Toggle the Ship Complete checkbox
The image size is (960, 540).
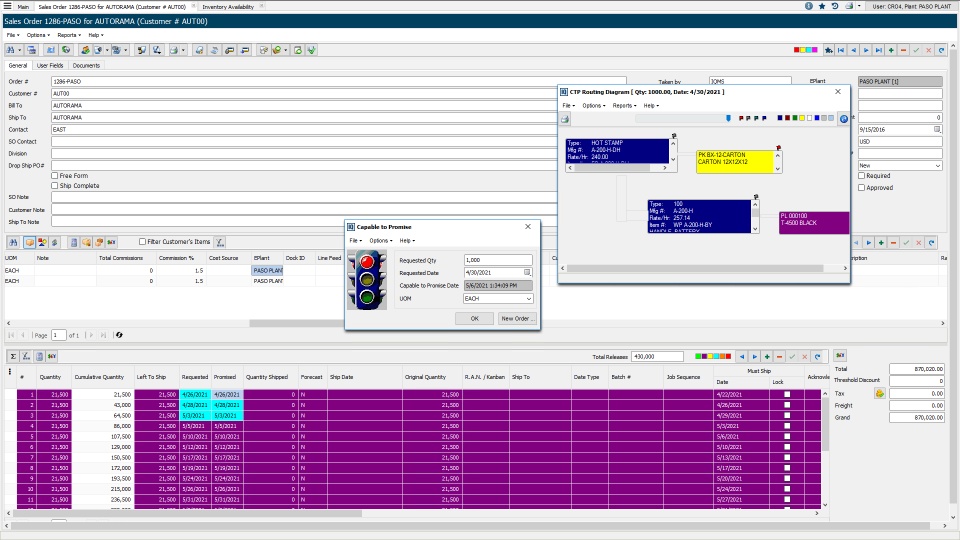(x=54, y=186)
